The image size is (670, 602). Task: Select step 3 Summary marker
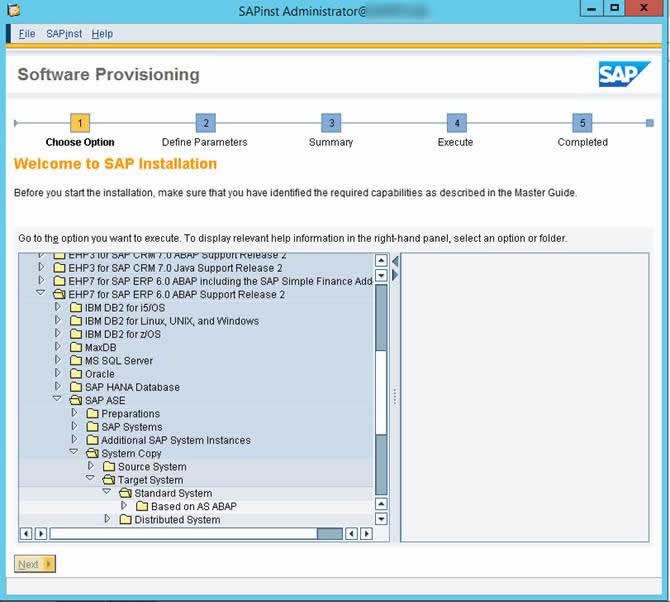(331, 123)
